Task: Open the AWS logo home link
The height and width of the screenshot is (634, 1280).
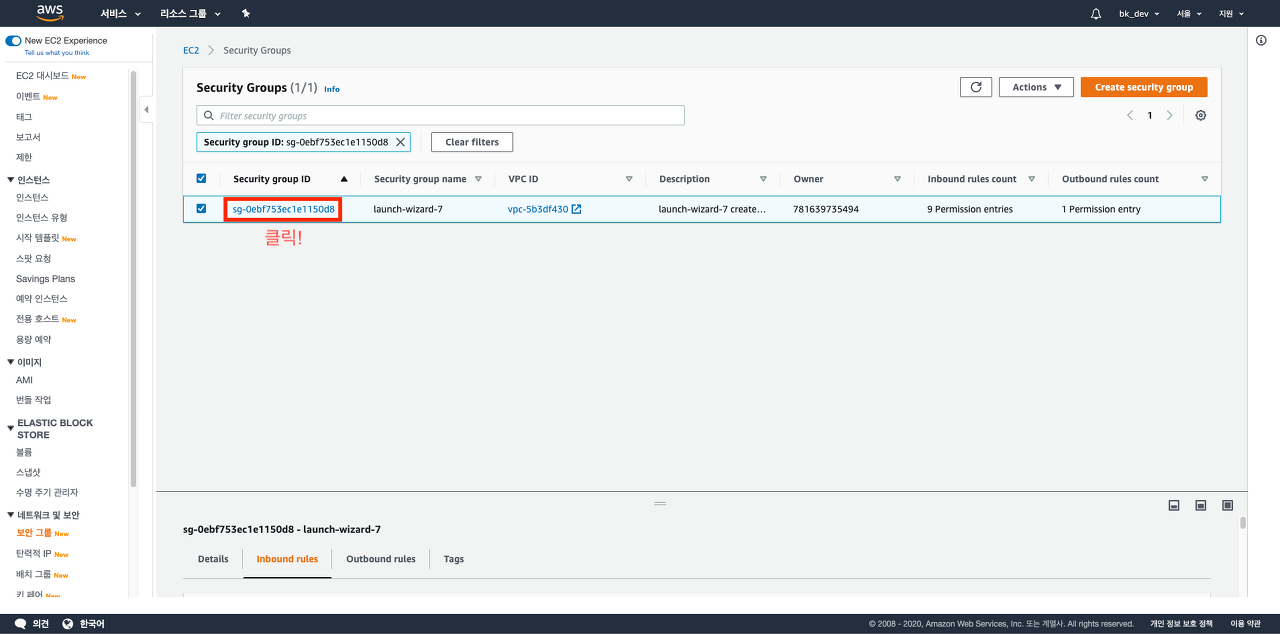Action: click(x=50, y=13)
